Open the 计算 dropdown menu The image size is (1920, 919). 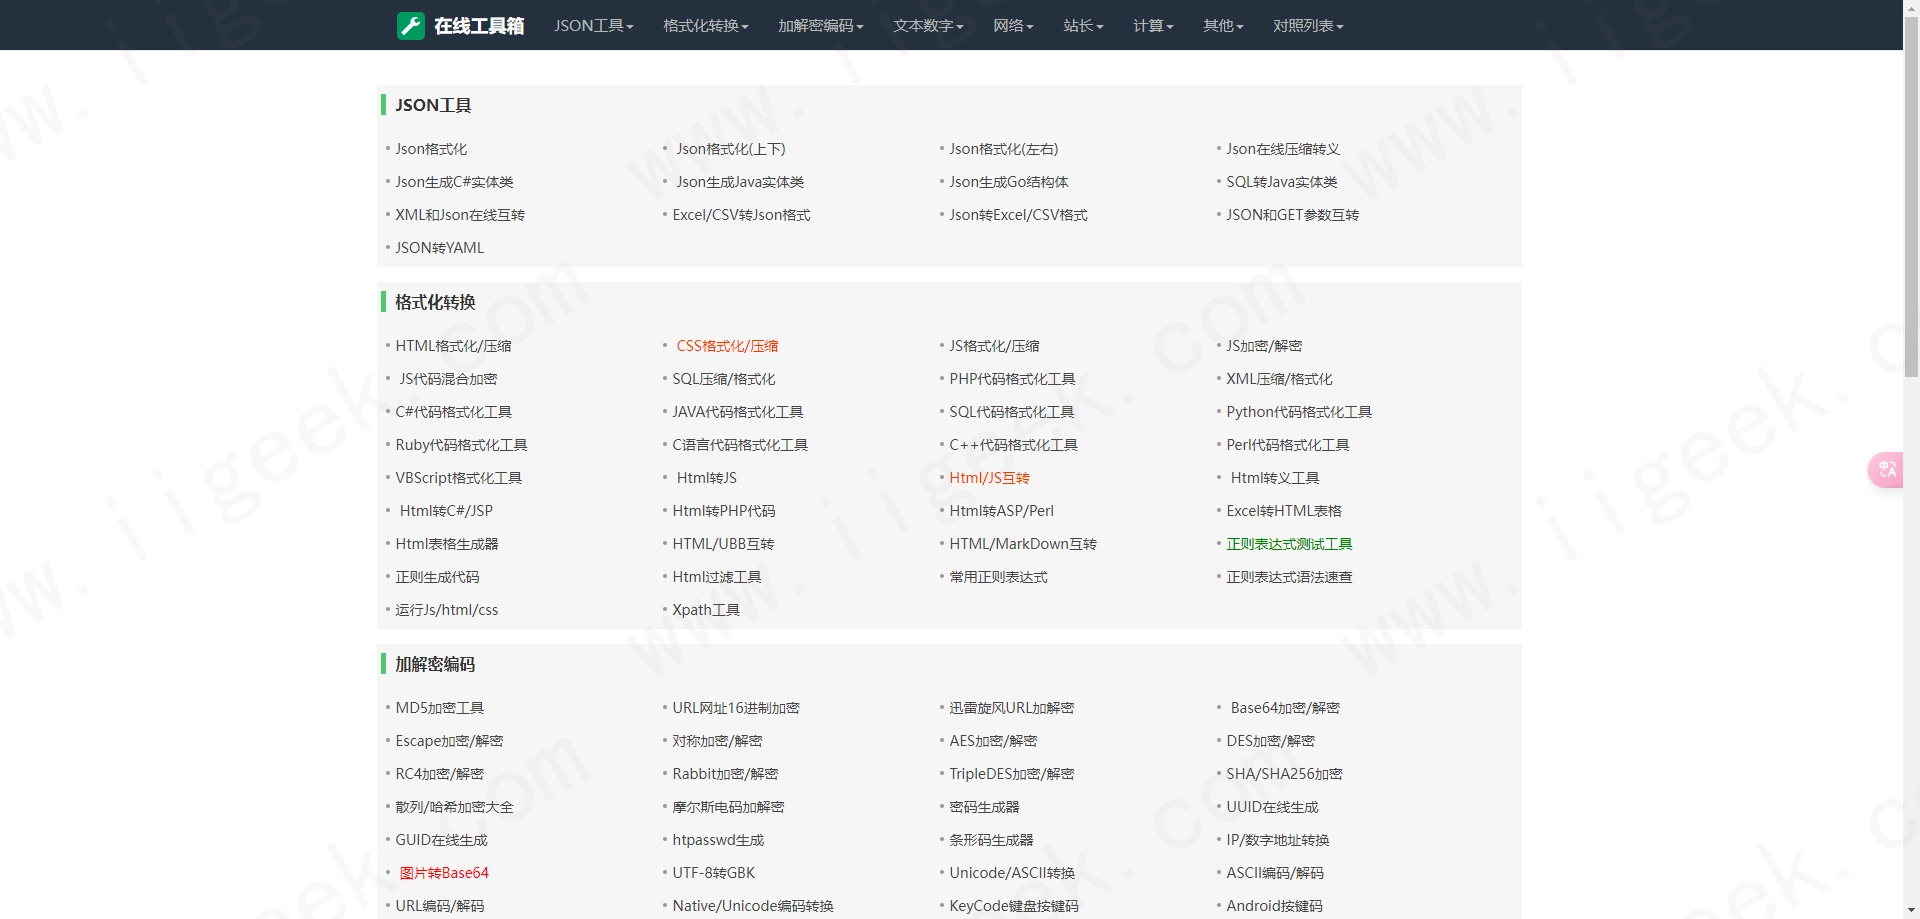tap(1153, 26)
